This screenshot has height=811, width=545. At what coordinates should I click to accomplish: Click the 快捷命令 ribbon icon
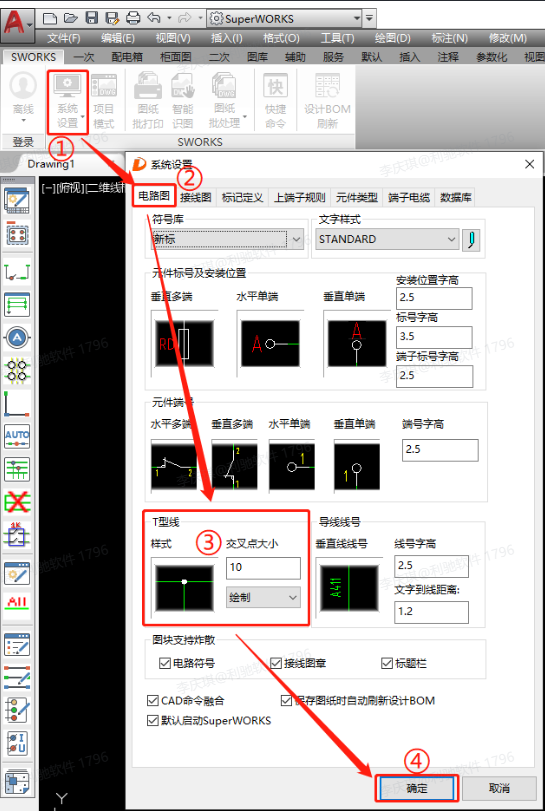point(275,86)
